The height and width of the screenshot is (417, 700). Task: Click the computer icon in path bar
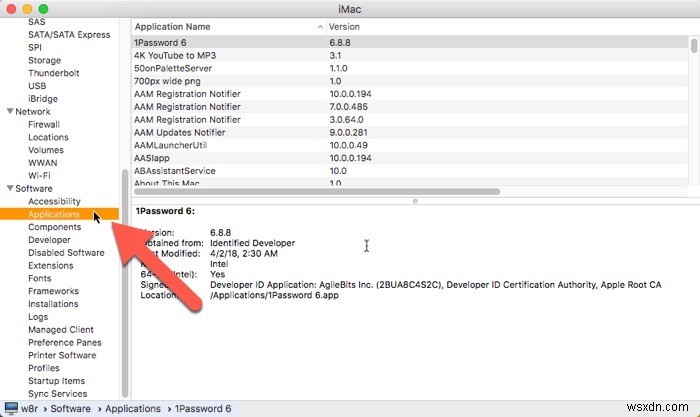coord(11,408)
